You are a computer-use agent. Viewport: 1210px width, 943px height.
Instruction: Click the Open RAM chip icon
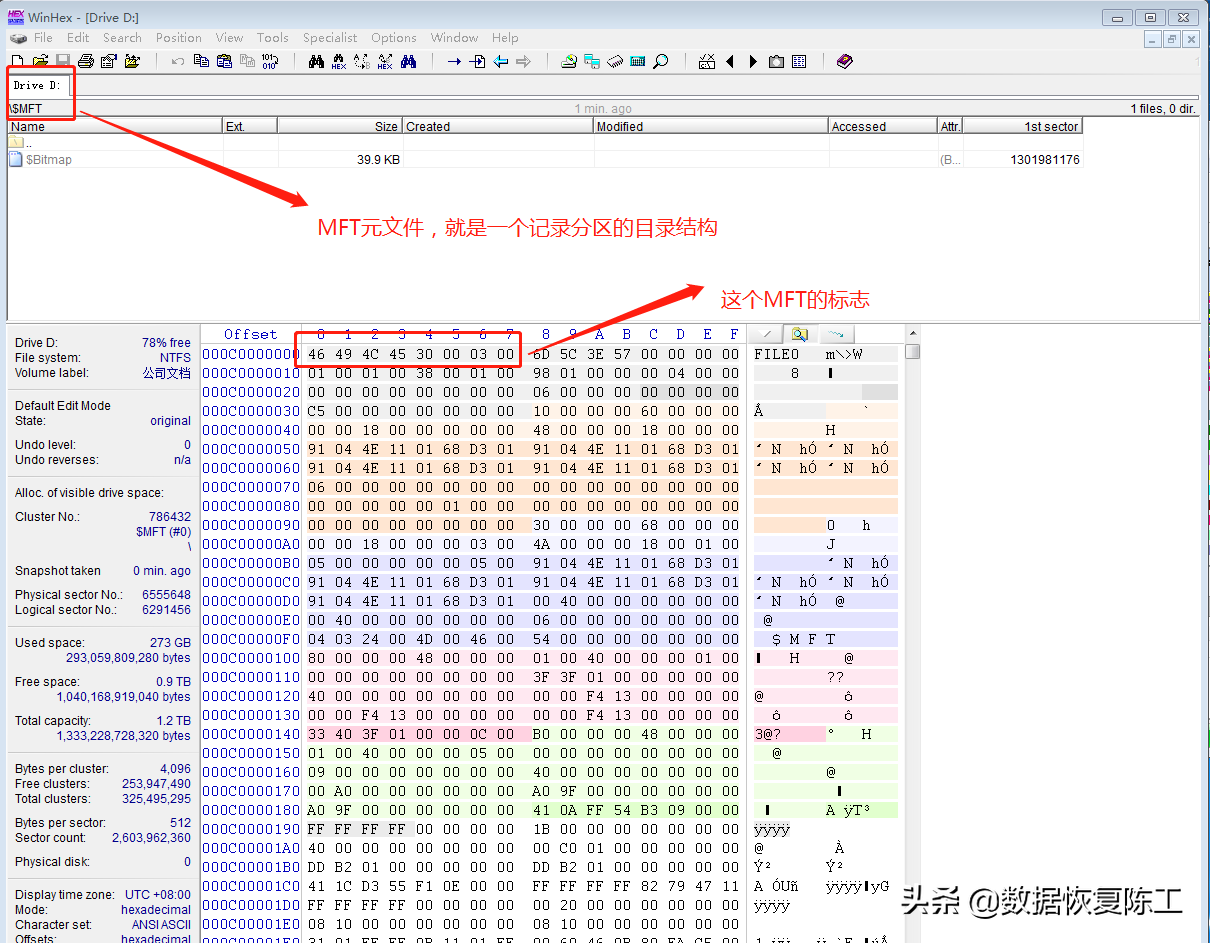point(615,62)
